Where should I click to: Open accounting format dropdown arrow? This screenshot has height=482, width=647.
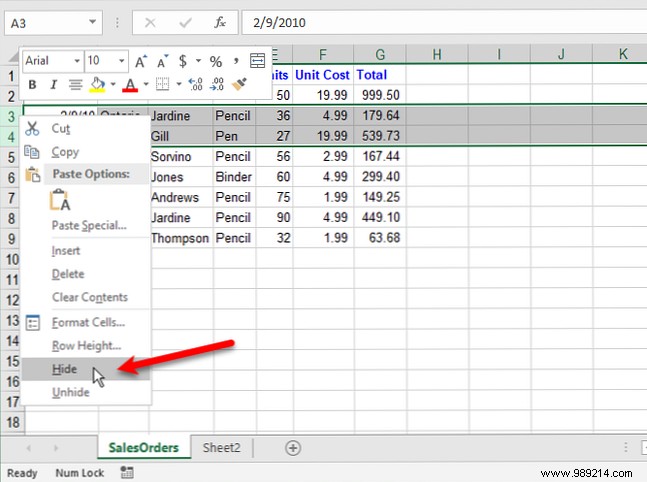click(x=198, y=61)
